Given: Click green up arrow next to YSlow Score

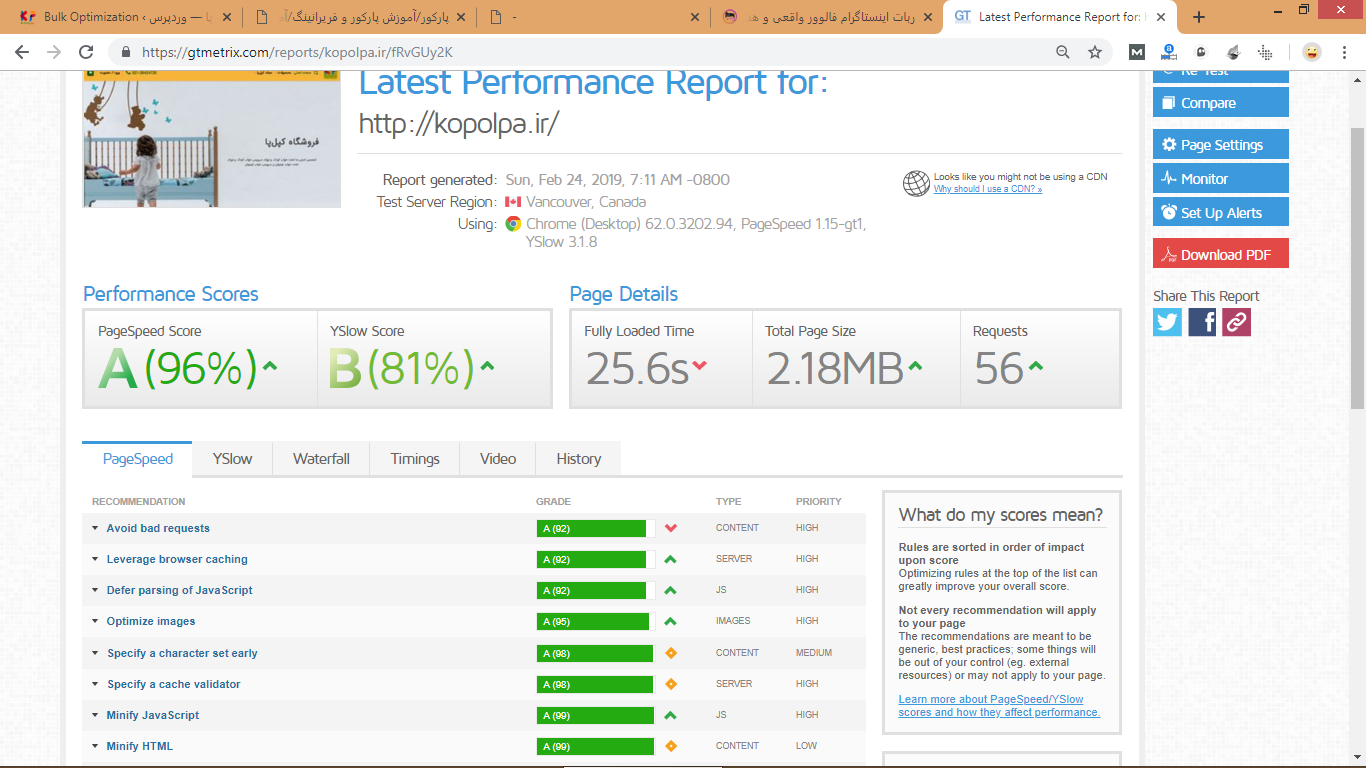Looking at the screenshot, I should (487, 366).
